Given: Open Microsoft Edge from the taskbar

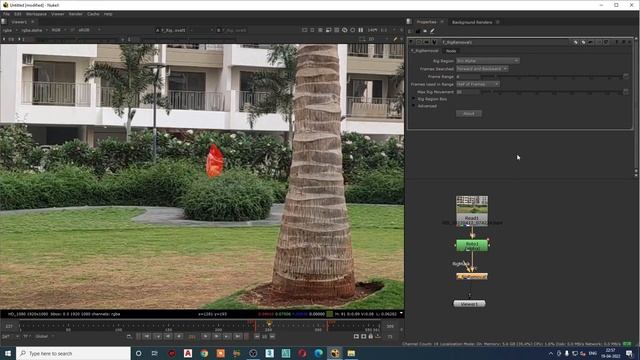Looking at the screenshot, I should pos(318,353).
